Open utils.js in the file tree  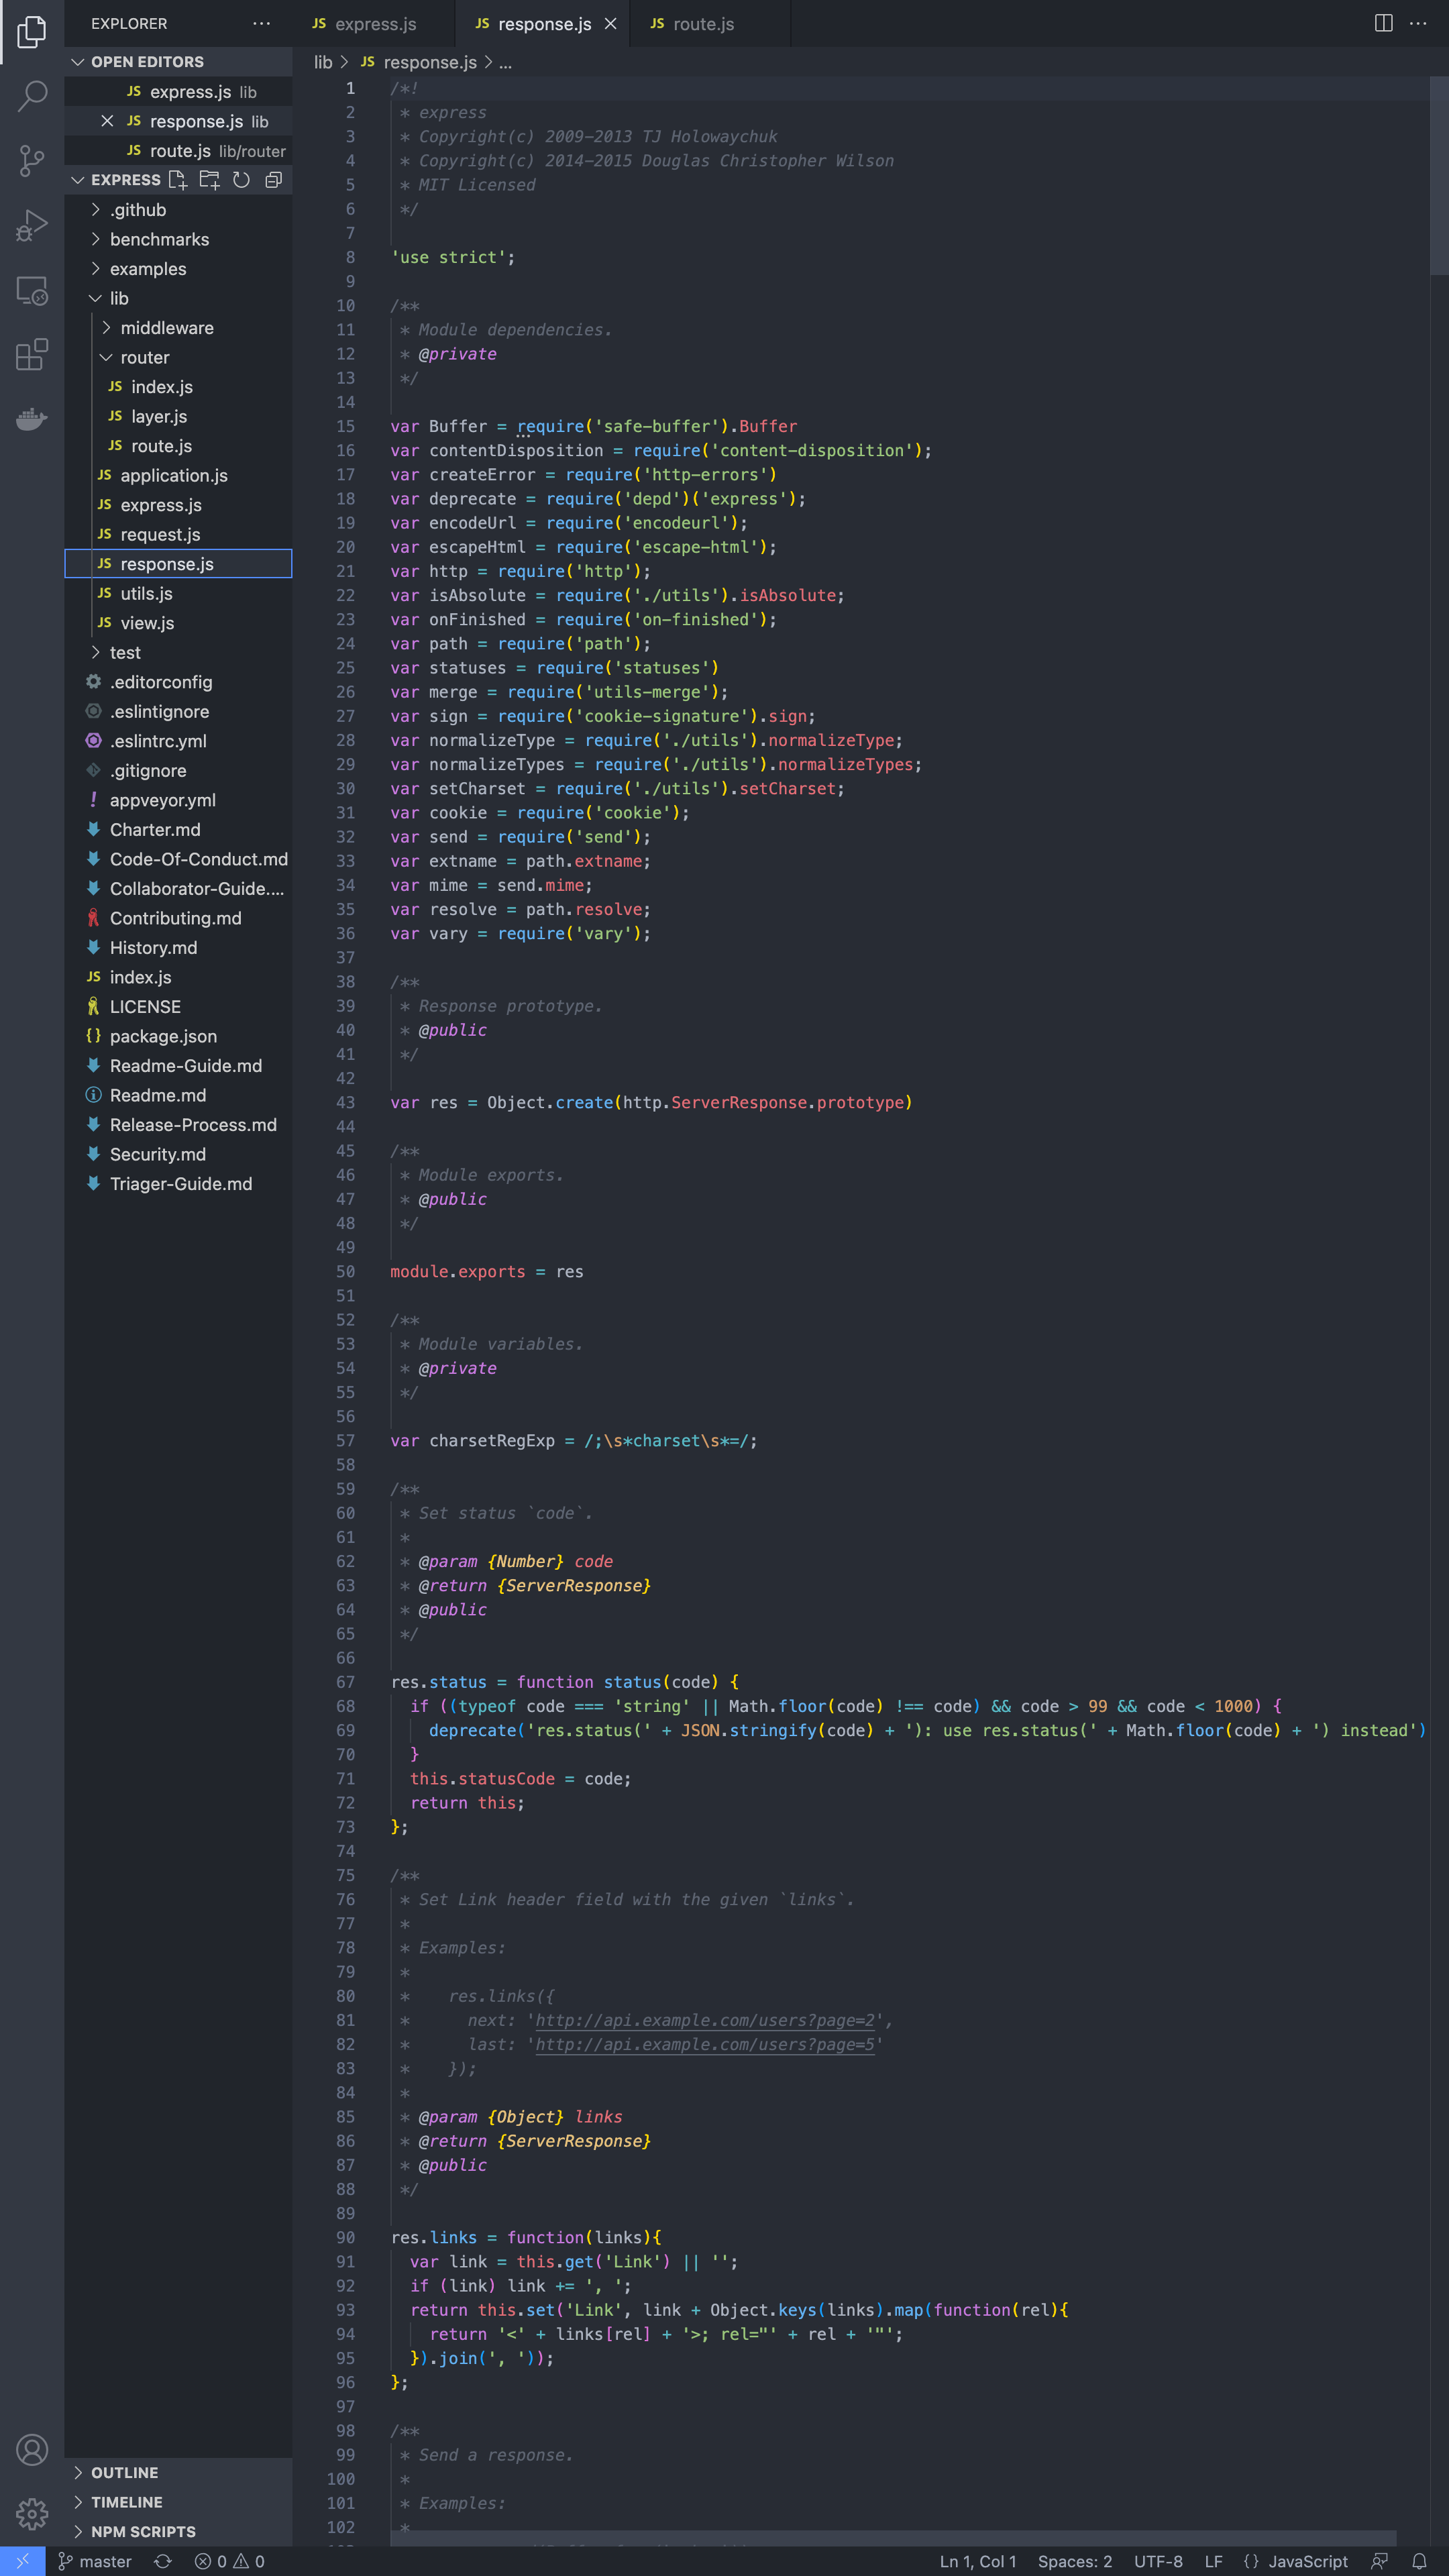[x=178, y=593]
